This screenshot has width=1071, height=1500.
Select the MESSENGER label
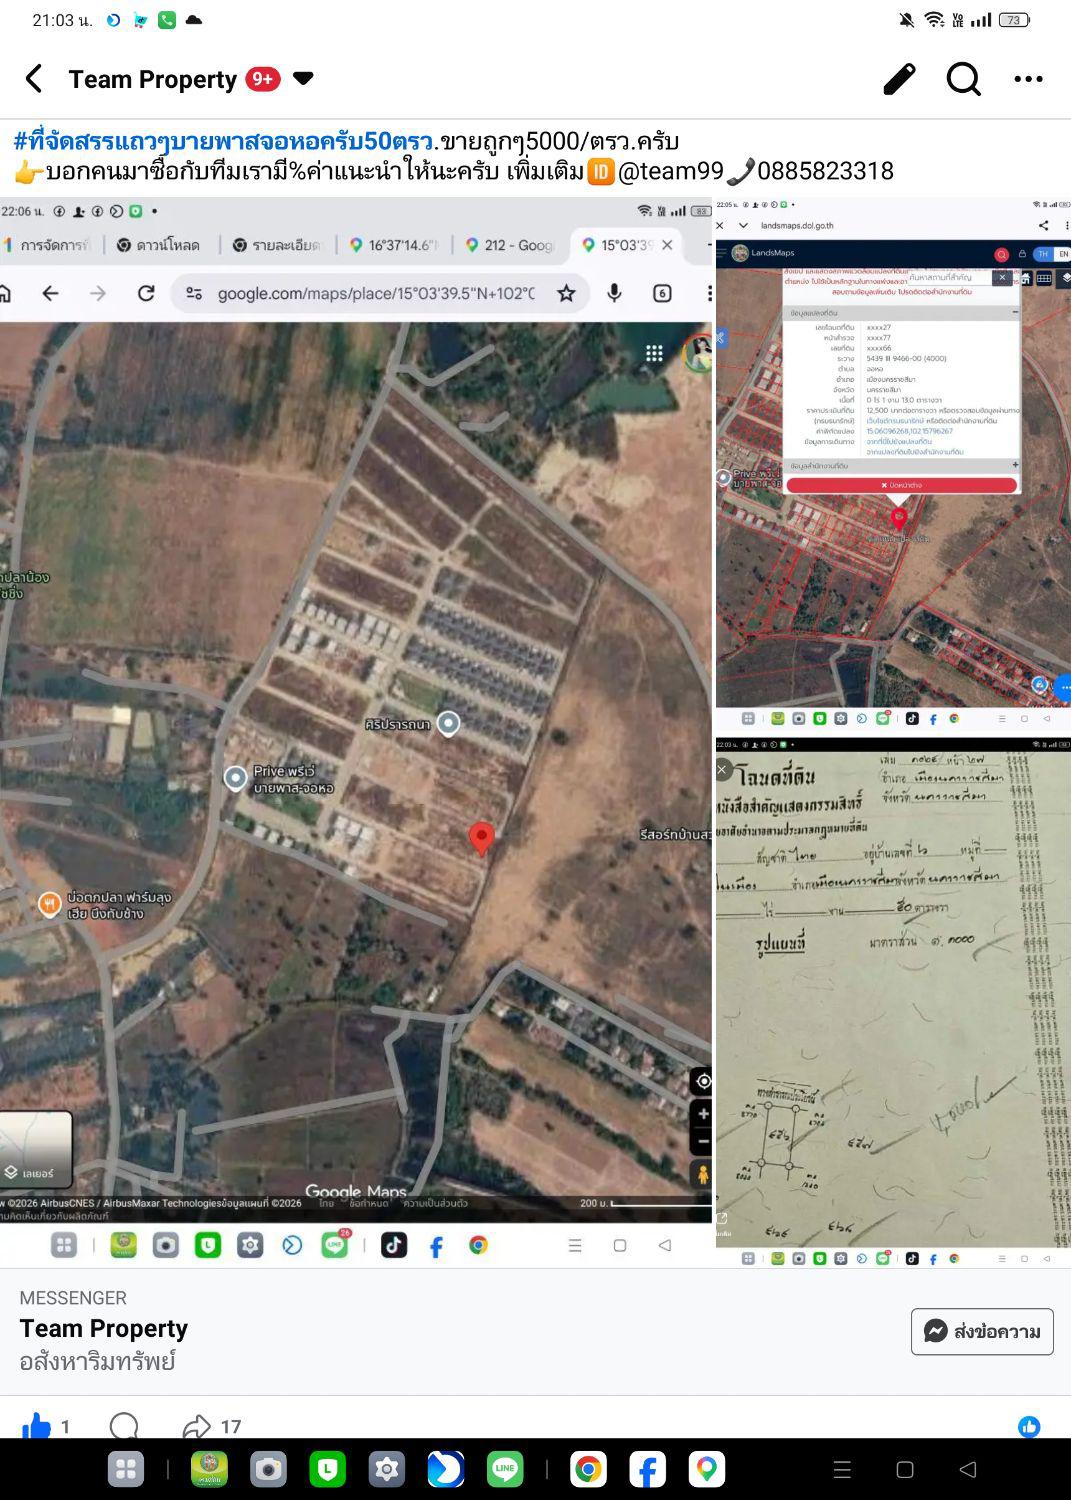click(x=73, y=1298)
